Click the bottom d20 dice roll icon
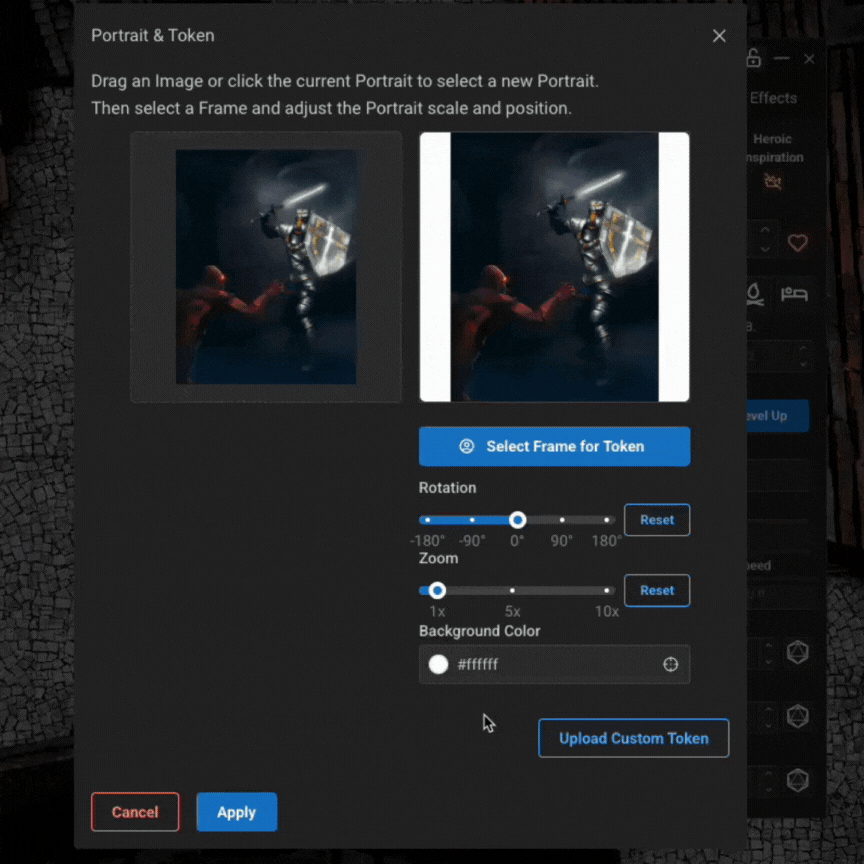864x864 pixels. tap(797, 780)
